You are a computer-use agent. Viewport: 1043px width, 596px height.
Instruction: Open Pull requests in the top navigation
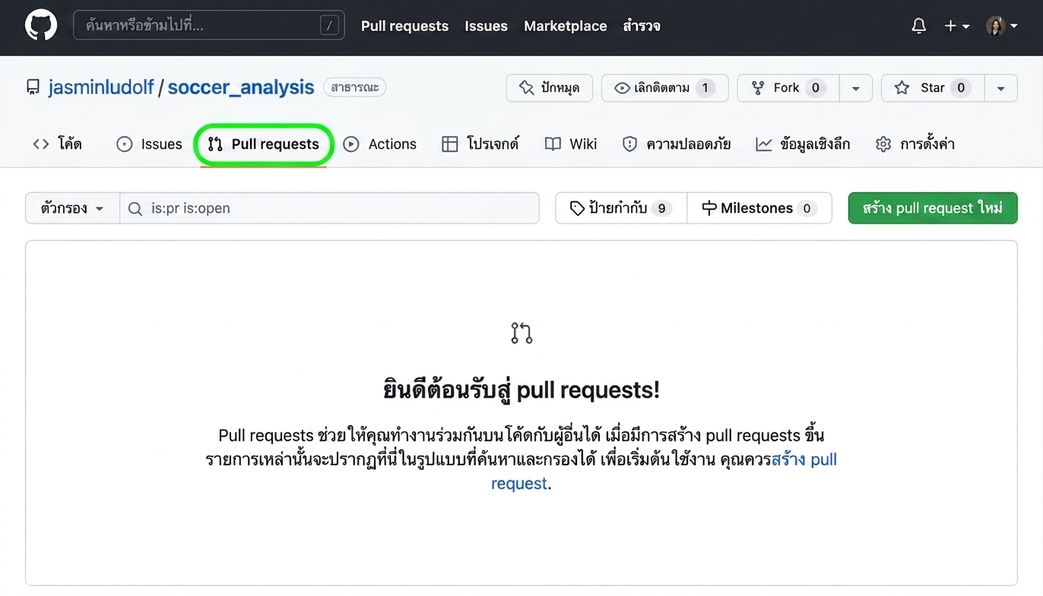coord(404,26)
